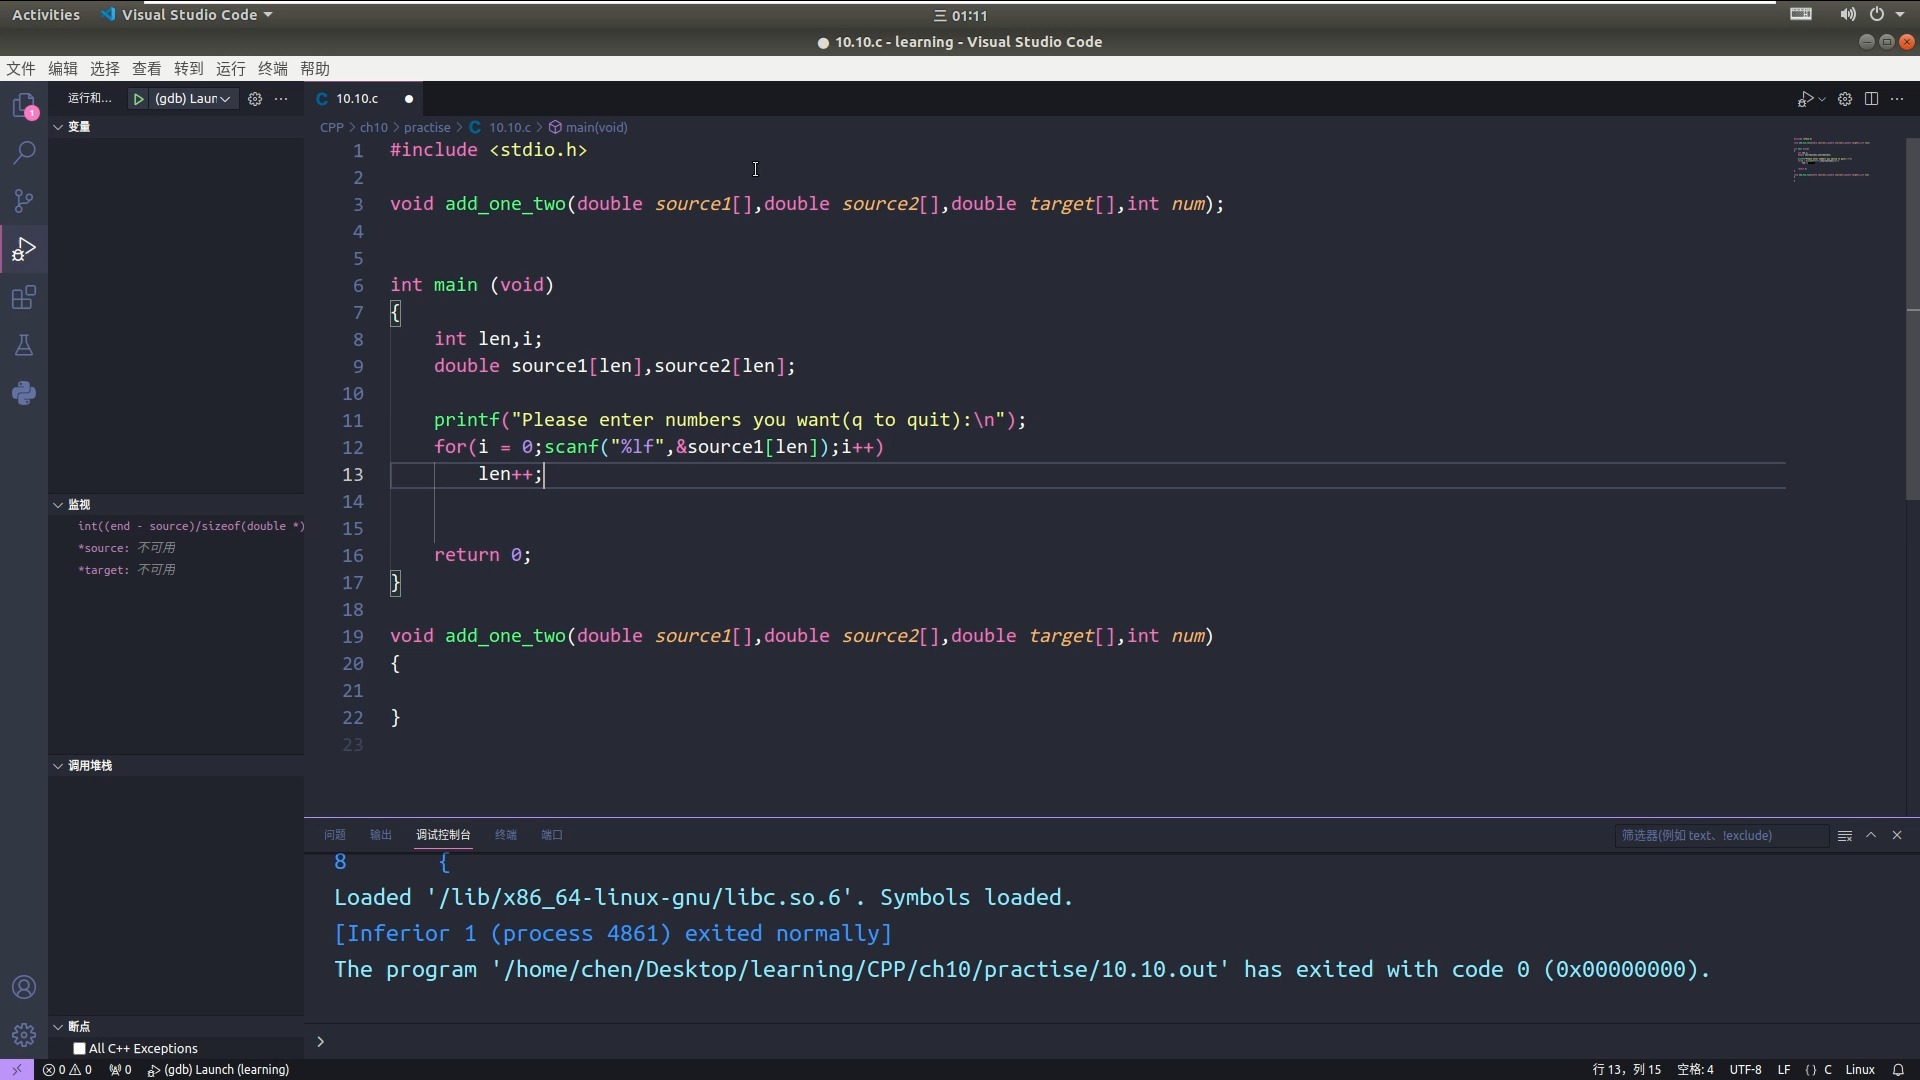Toggle All C++ Exceptions breakpoint checkbox
The image size is (1920, 1080).
coord(79,1048)
